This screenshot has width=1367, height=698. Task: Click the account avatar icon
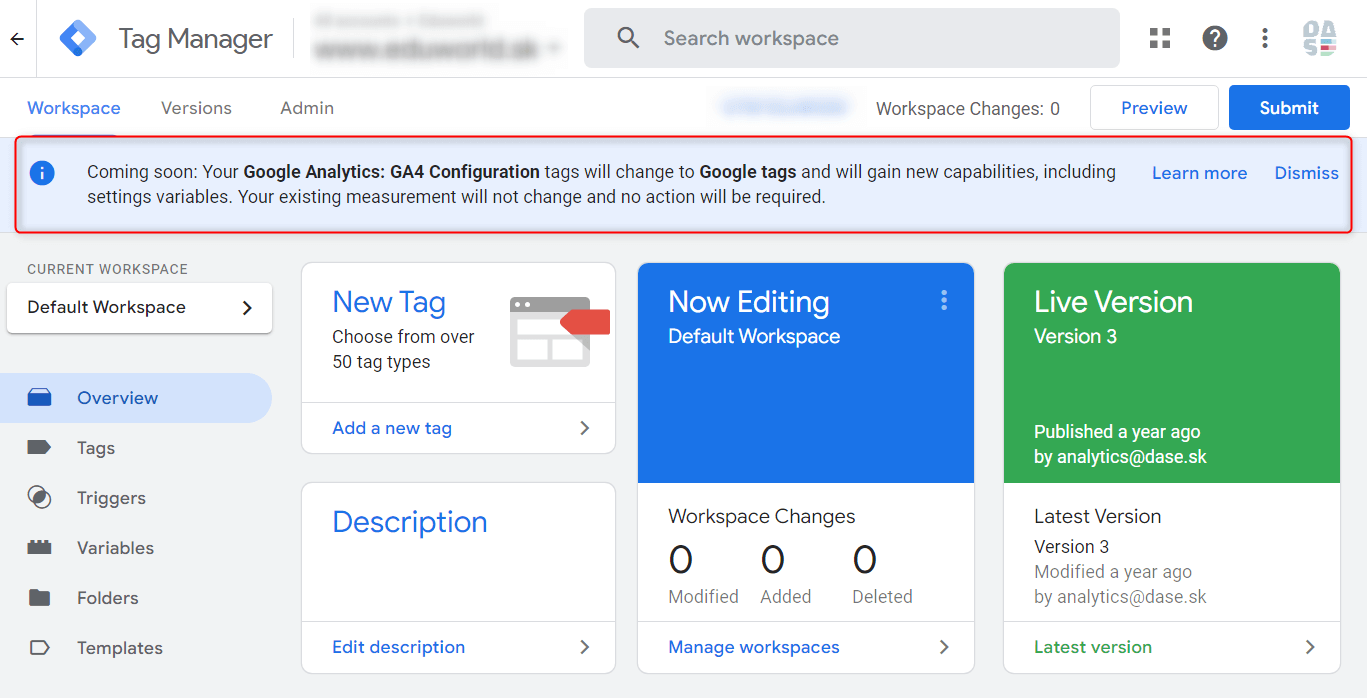(1320, 38)
